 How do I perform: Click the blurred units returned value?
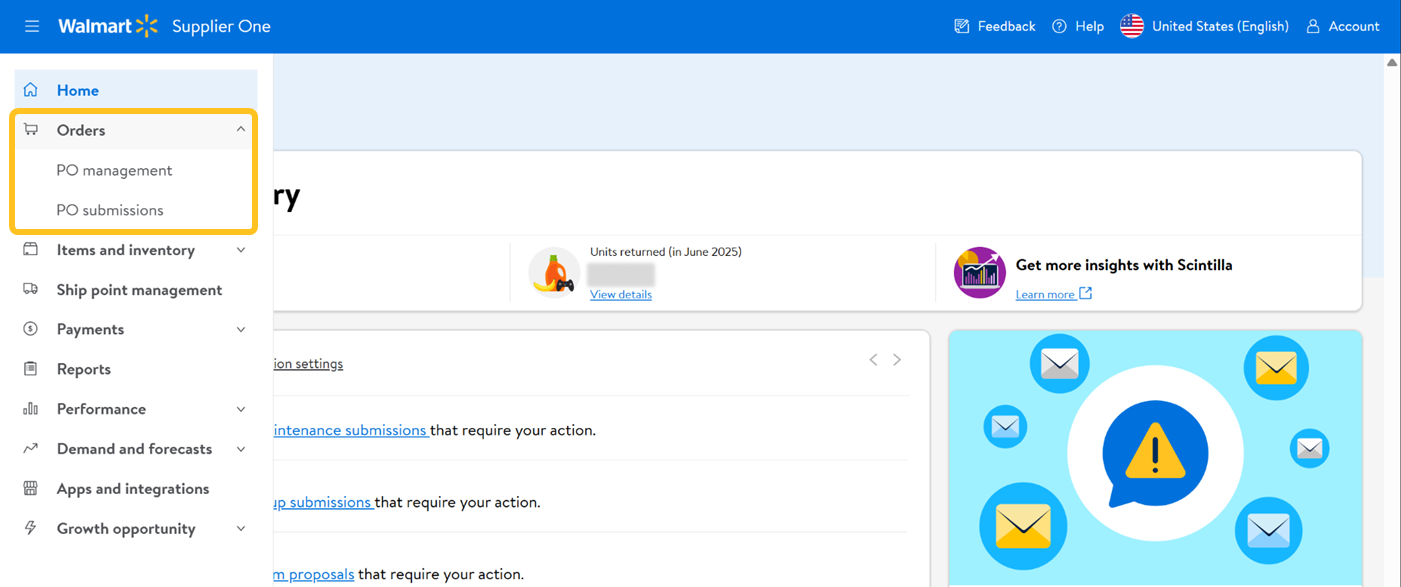click(x=621, y=274)
